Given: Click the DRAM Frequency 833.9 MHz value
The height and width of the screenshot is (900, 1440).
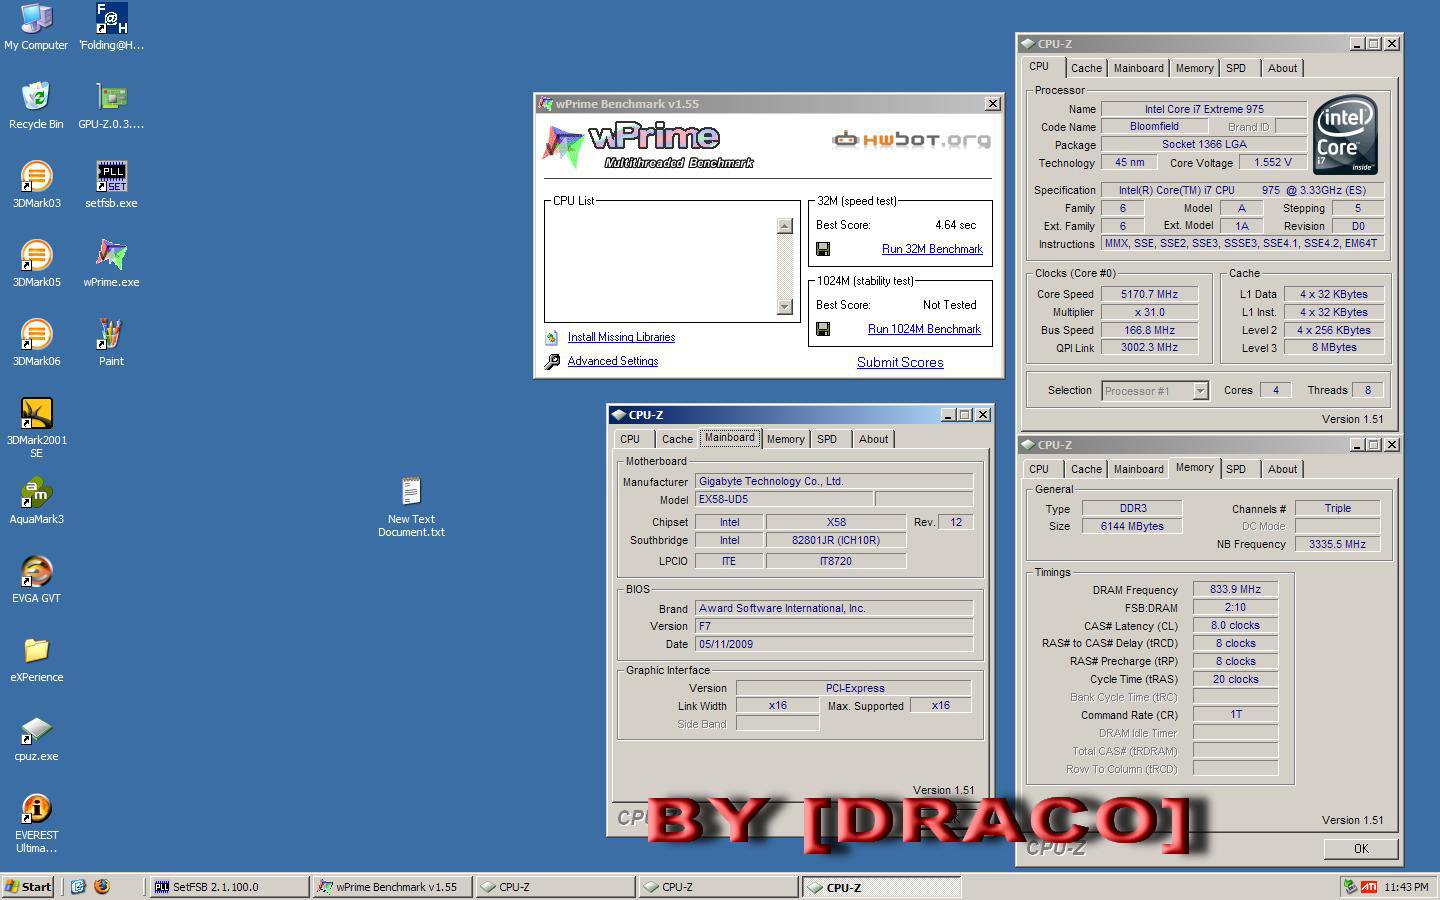Looking at the screenshot, I should click(x=1235, y=589).
